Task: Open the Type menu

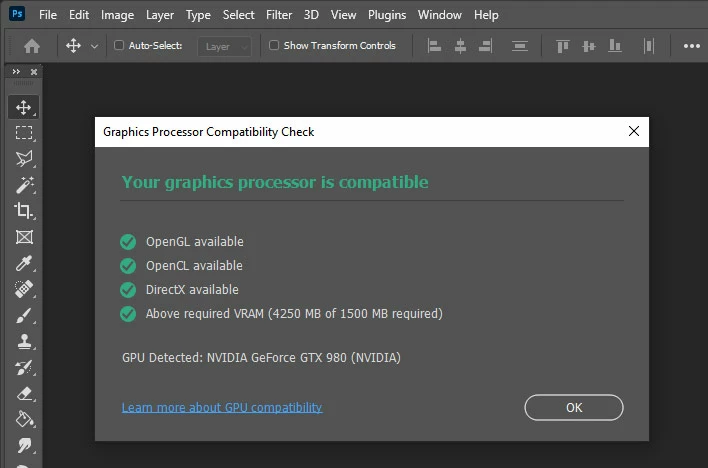Action: 198,15
